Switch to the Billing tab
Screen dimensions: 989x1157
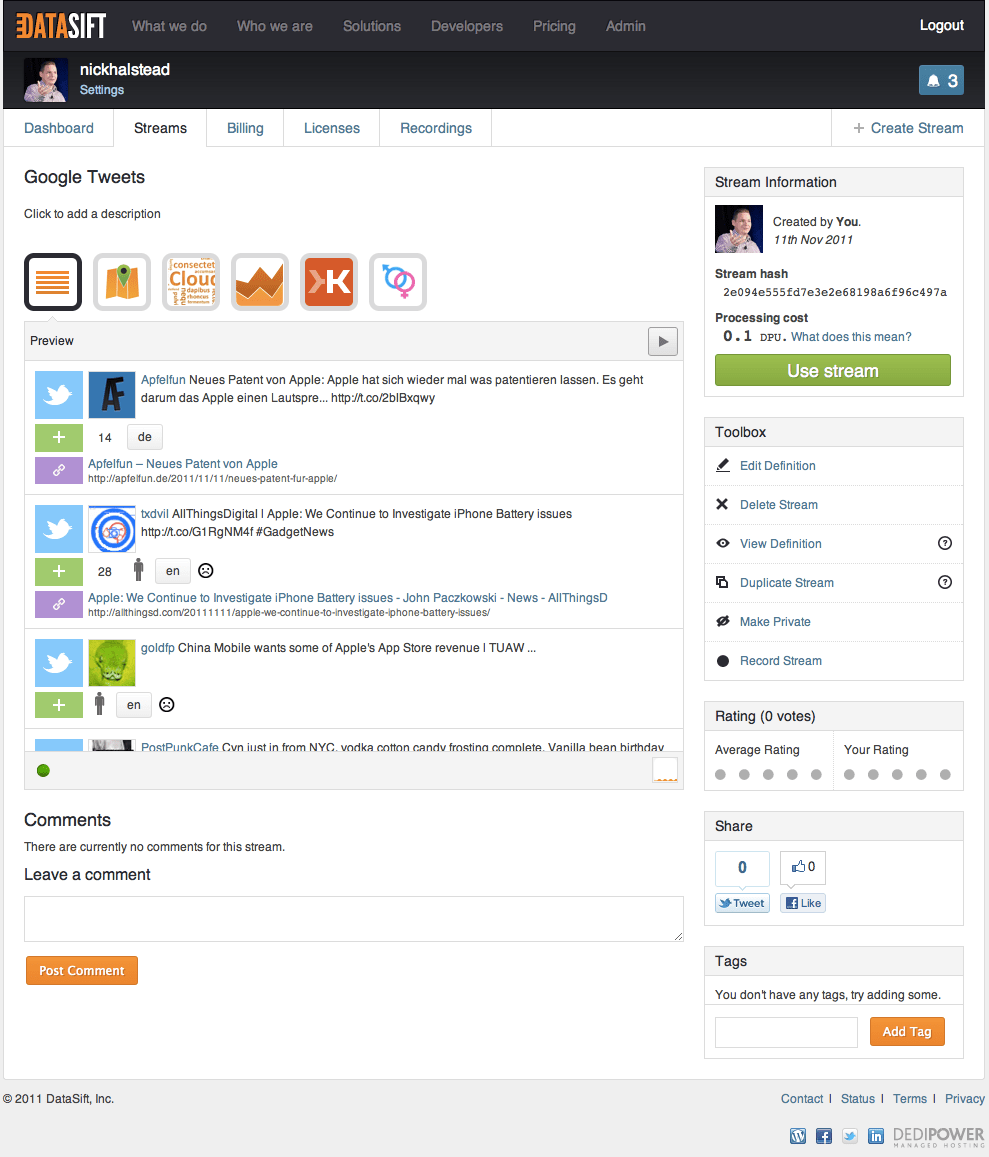tap(245, 128)
